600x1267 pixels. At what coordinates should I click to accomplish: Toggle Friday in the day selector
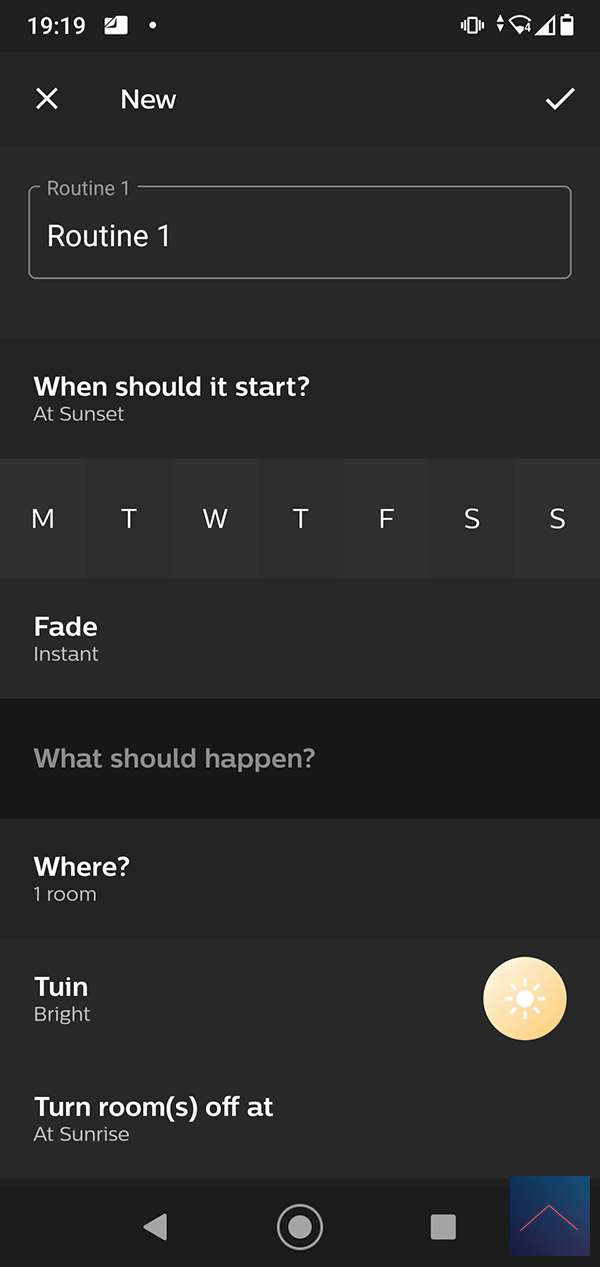pyautogui.click(x=386, y=519)
